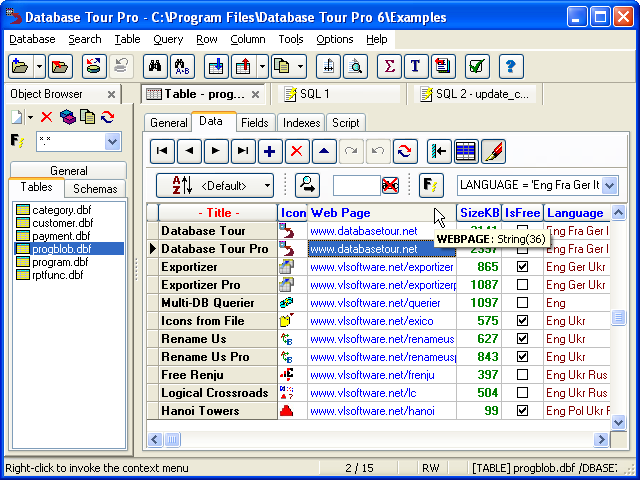Click the blue question mark Help icon
Screen dimensions: 640x480
(511, 66)
